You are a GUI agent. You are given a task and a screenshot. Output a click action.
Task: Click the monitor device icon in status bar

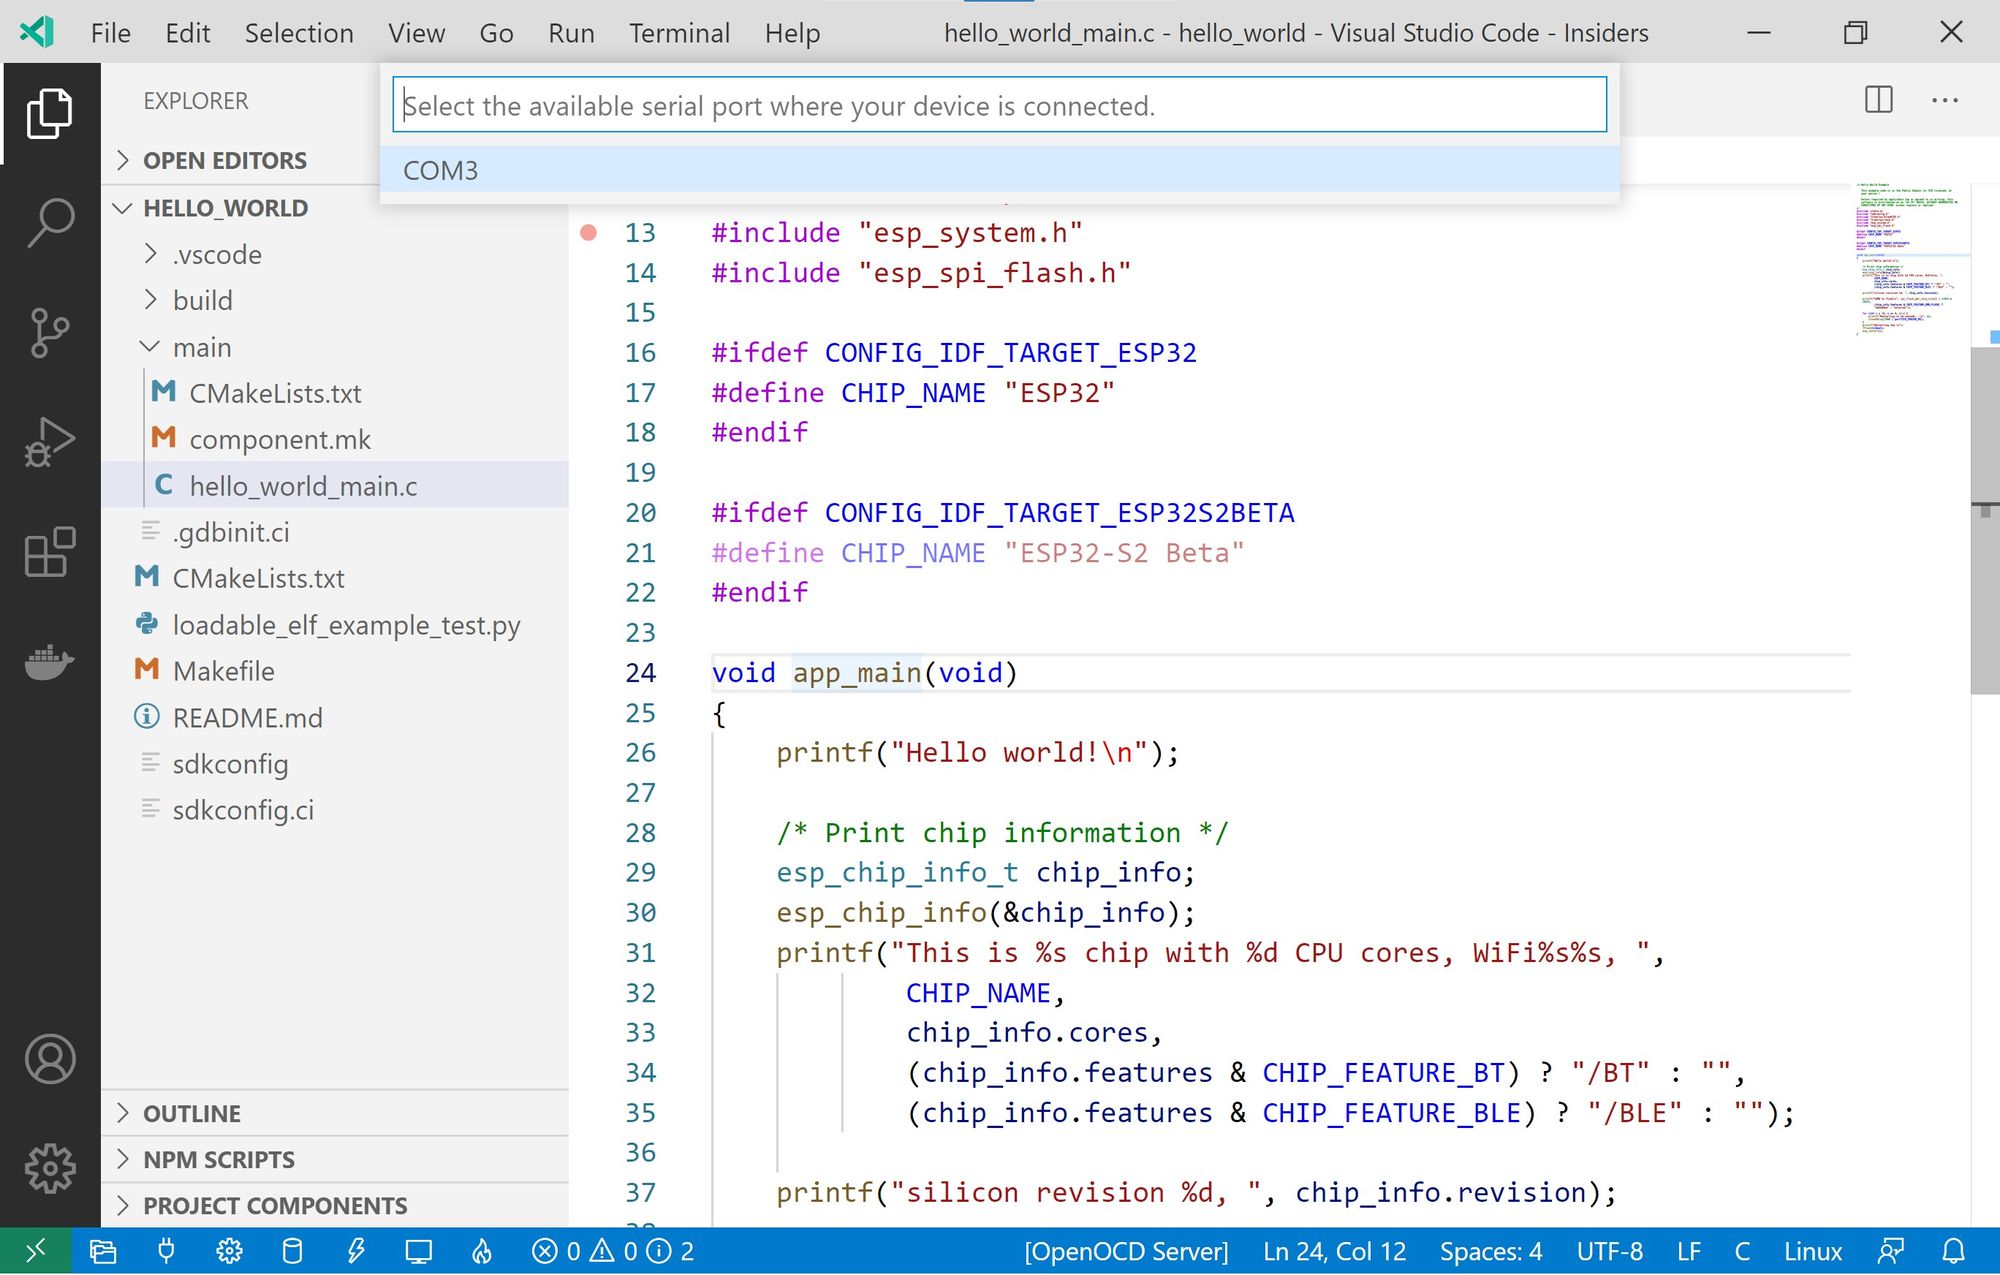[418, 1251]
